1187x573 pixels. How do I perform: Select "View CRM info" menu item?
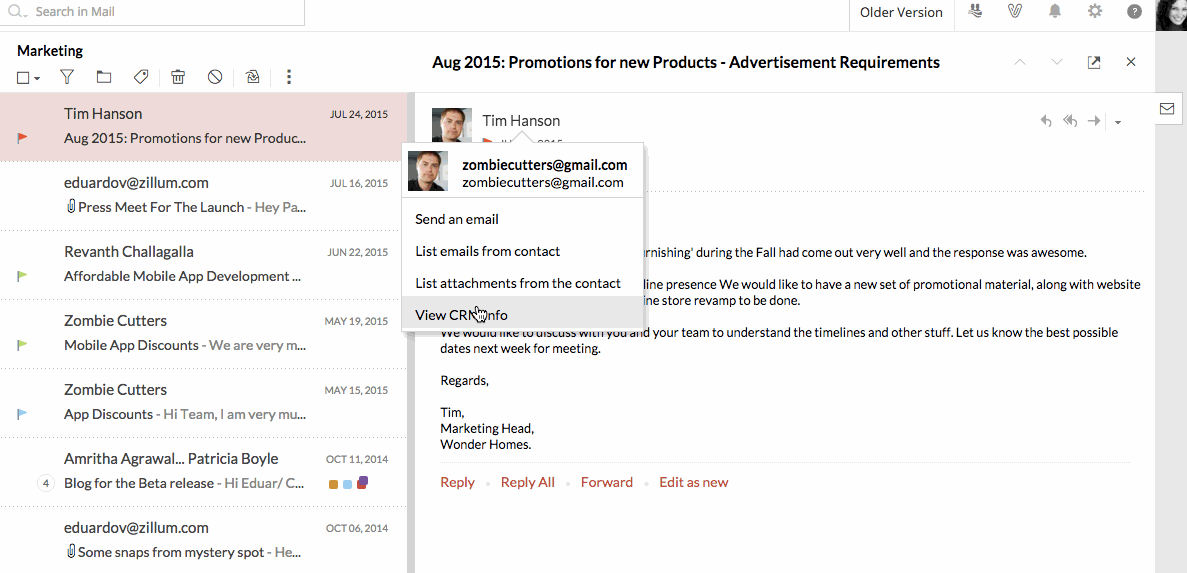tap(461, 315)
